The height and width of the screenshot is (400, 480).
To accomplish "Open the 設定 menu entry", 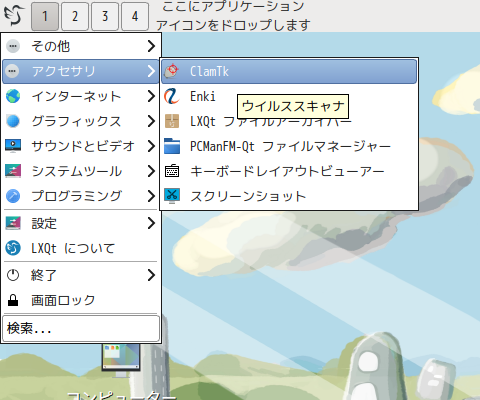I will pyautogui.click(x=81, y=223).
